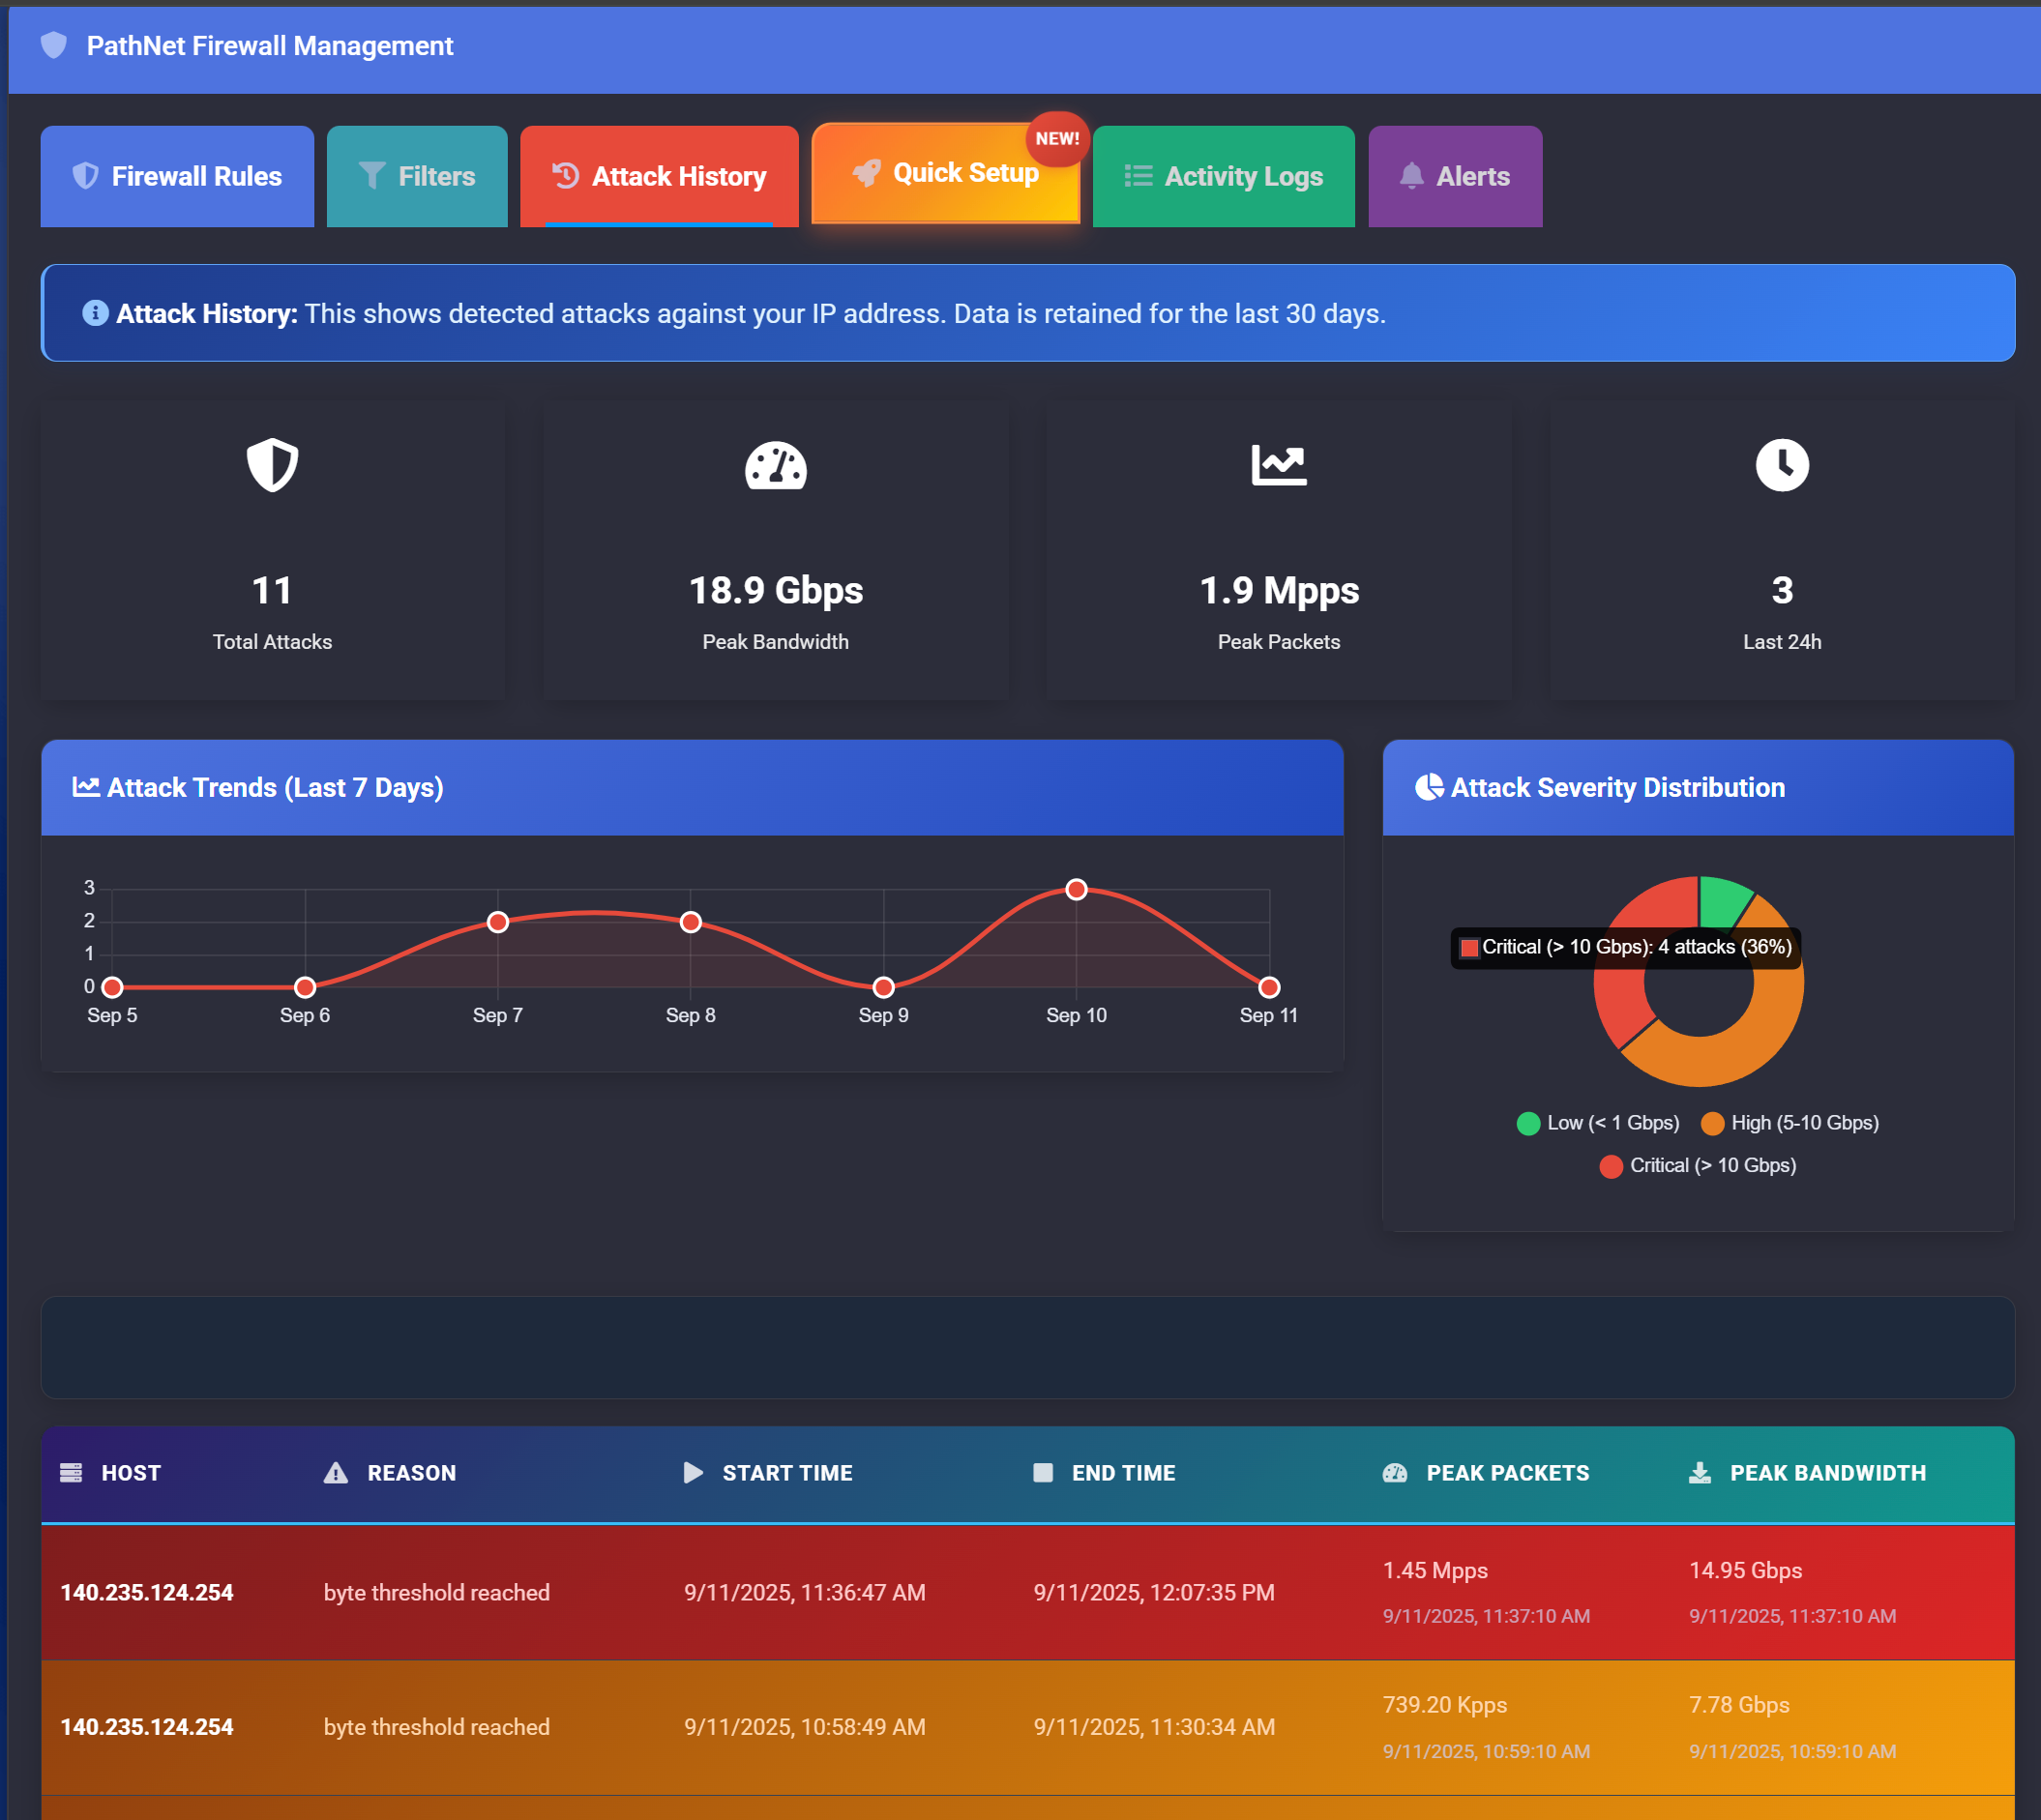Image resolution: width=2041 pixels, height=1820 pixels.
Task: Click the red Critical legend color dot
Action: point(1610,1166)
